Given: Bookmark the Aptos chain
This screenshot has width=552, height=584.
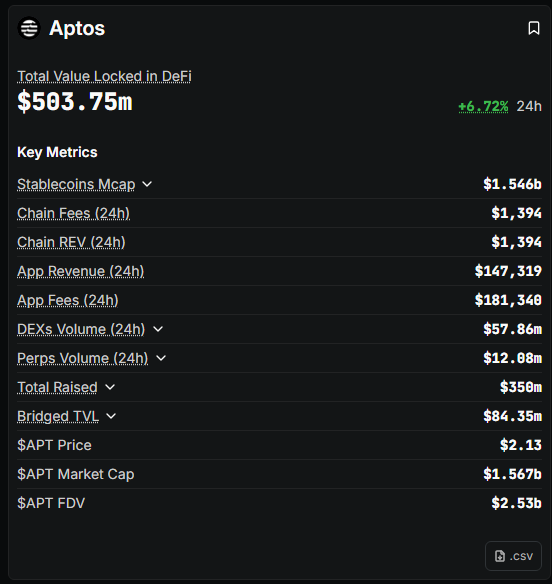Looking at the screenshot, I should (x=534, y=28).
